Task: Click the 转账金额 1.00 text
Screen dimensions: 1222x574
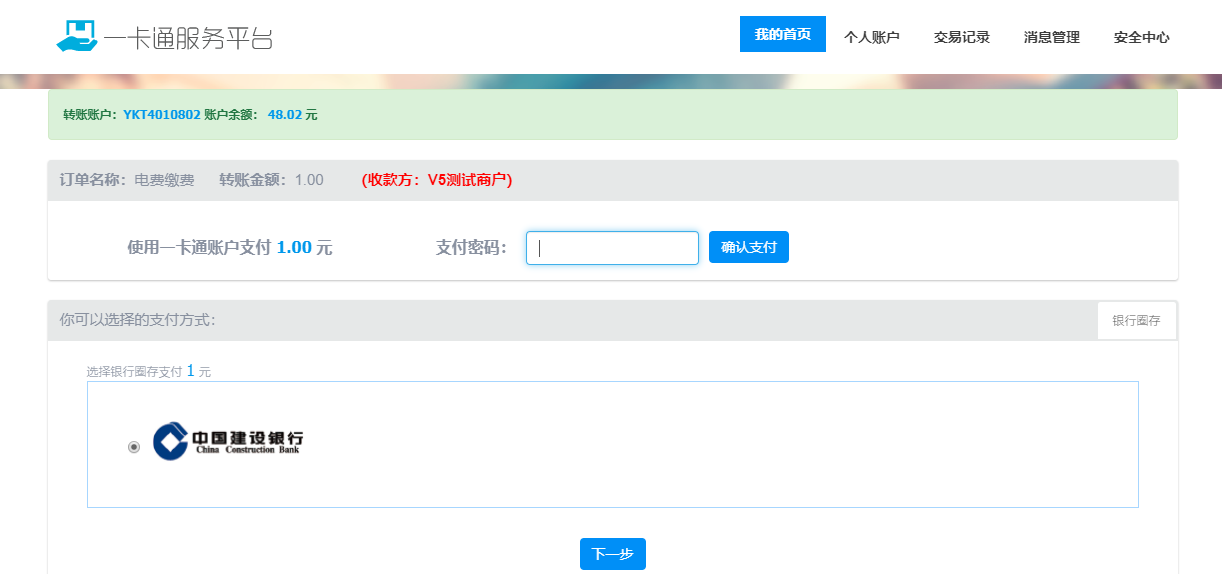Action: [x=271, y=180]
